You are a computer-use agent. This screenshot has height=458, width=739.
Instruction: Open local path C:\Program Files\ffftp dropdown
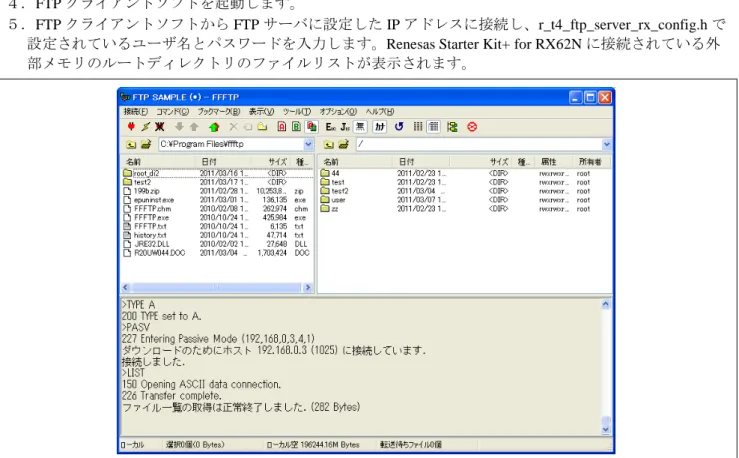[308, 144]
